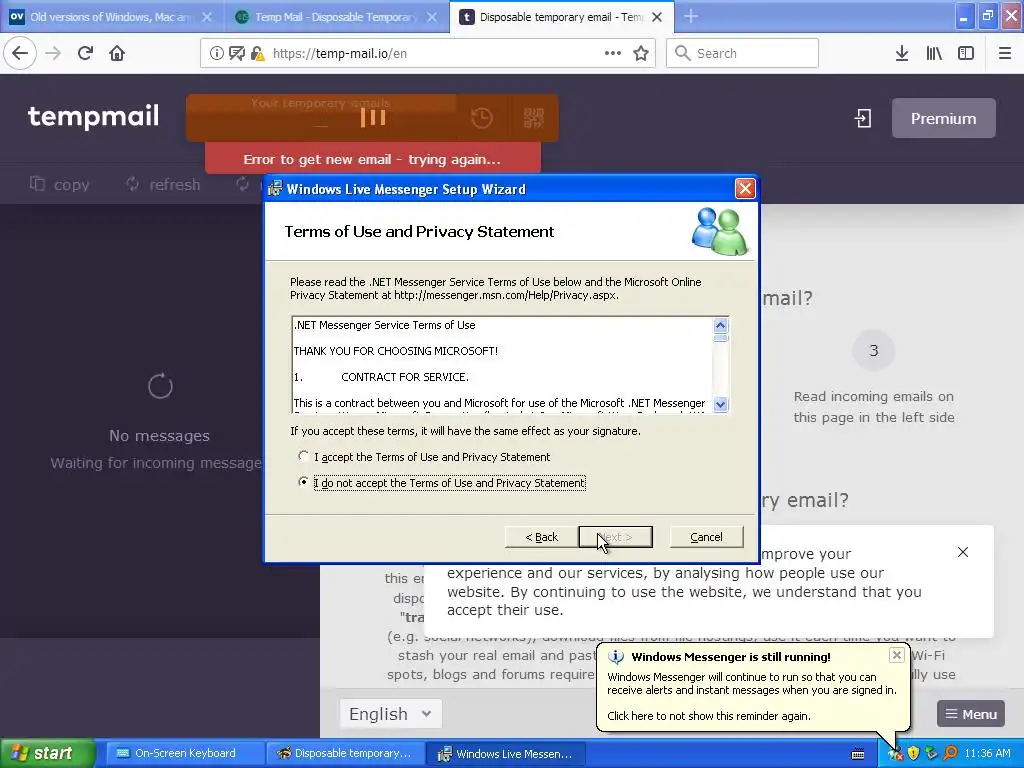Click the terms text scroll up arrow
This screenshot has height=768, width=1024.
pos(720,325)
